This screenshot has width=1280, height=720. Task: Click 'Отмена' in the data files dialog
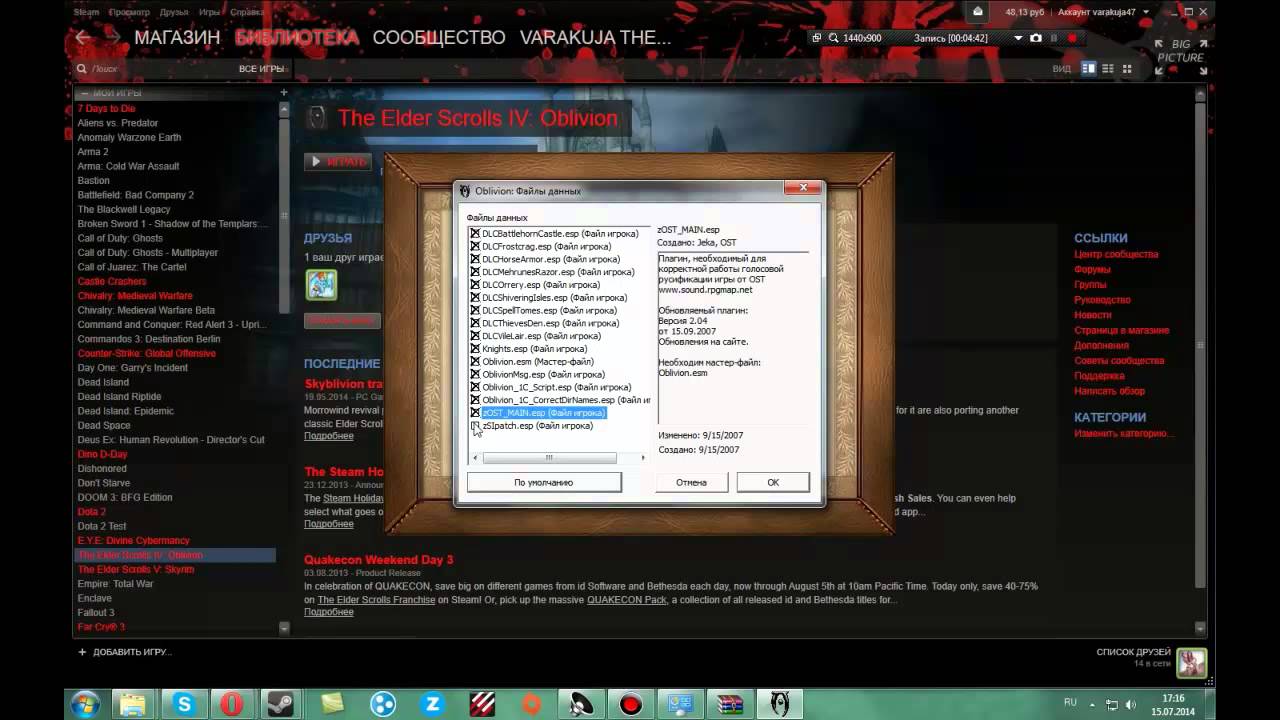click(x=691, y=482)
